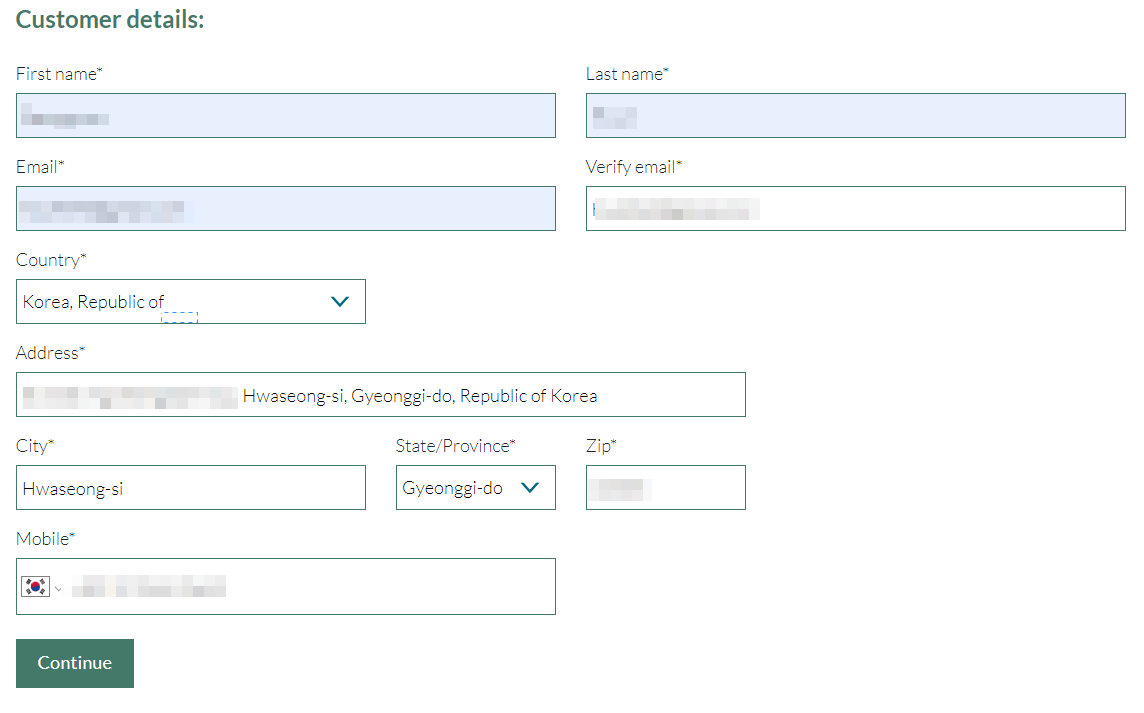The image size is (1144, 713).
Task: Open the South Korea flag country code selector
Action: (x=42, y=587)
